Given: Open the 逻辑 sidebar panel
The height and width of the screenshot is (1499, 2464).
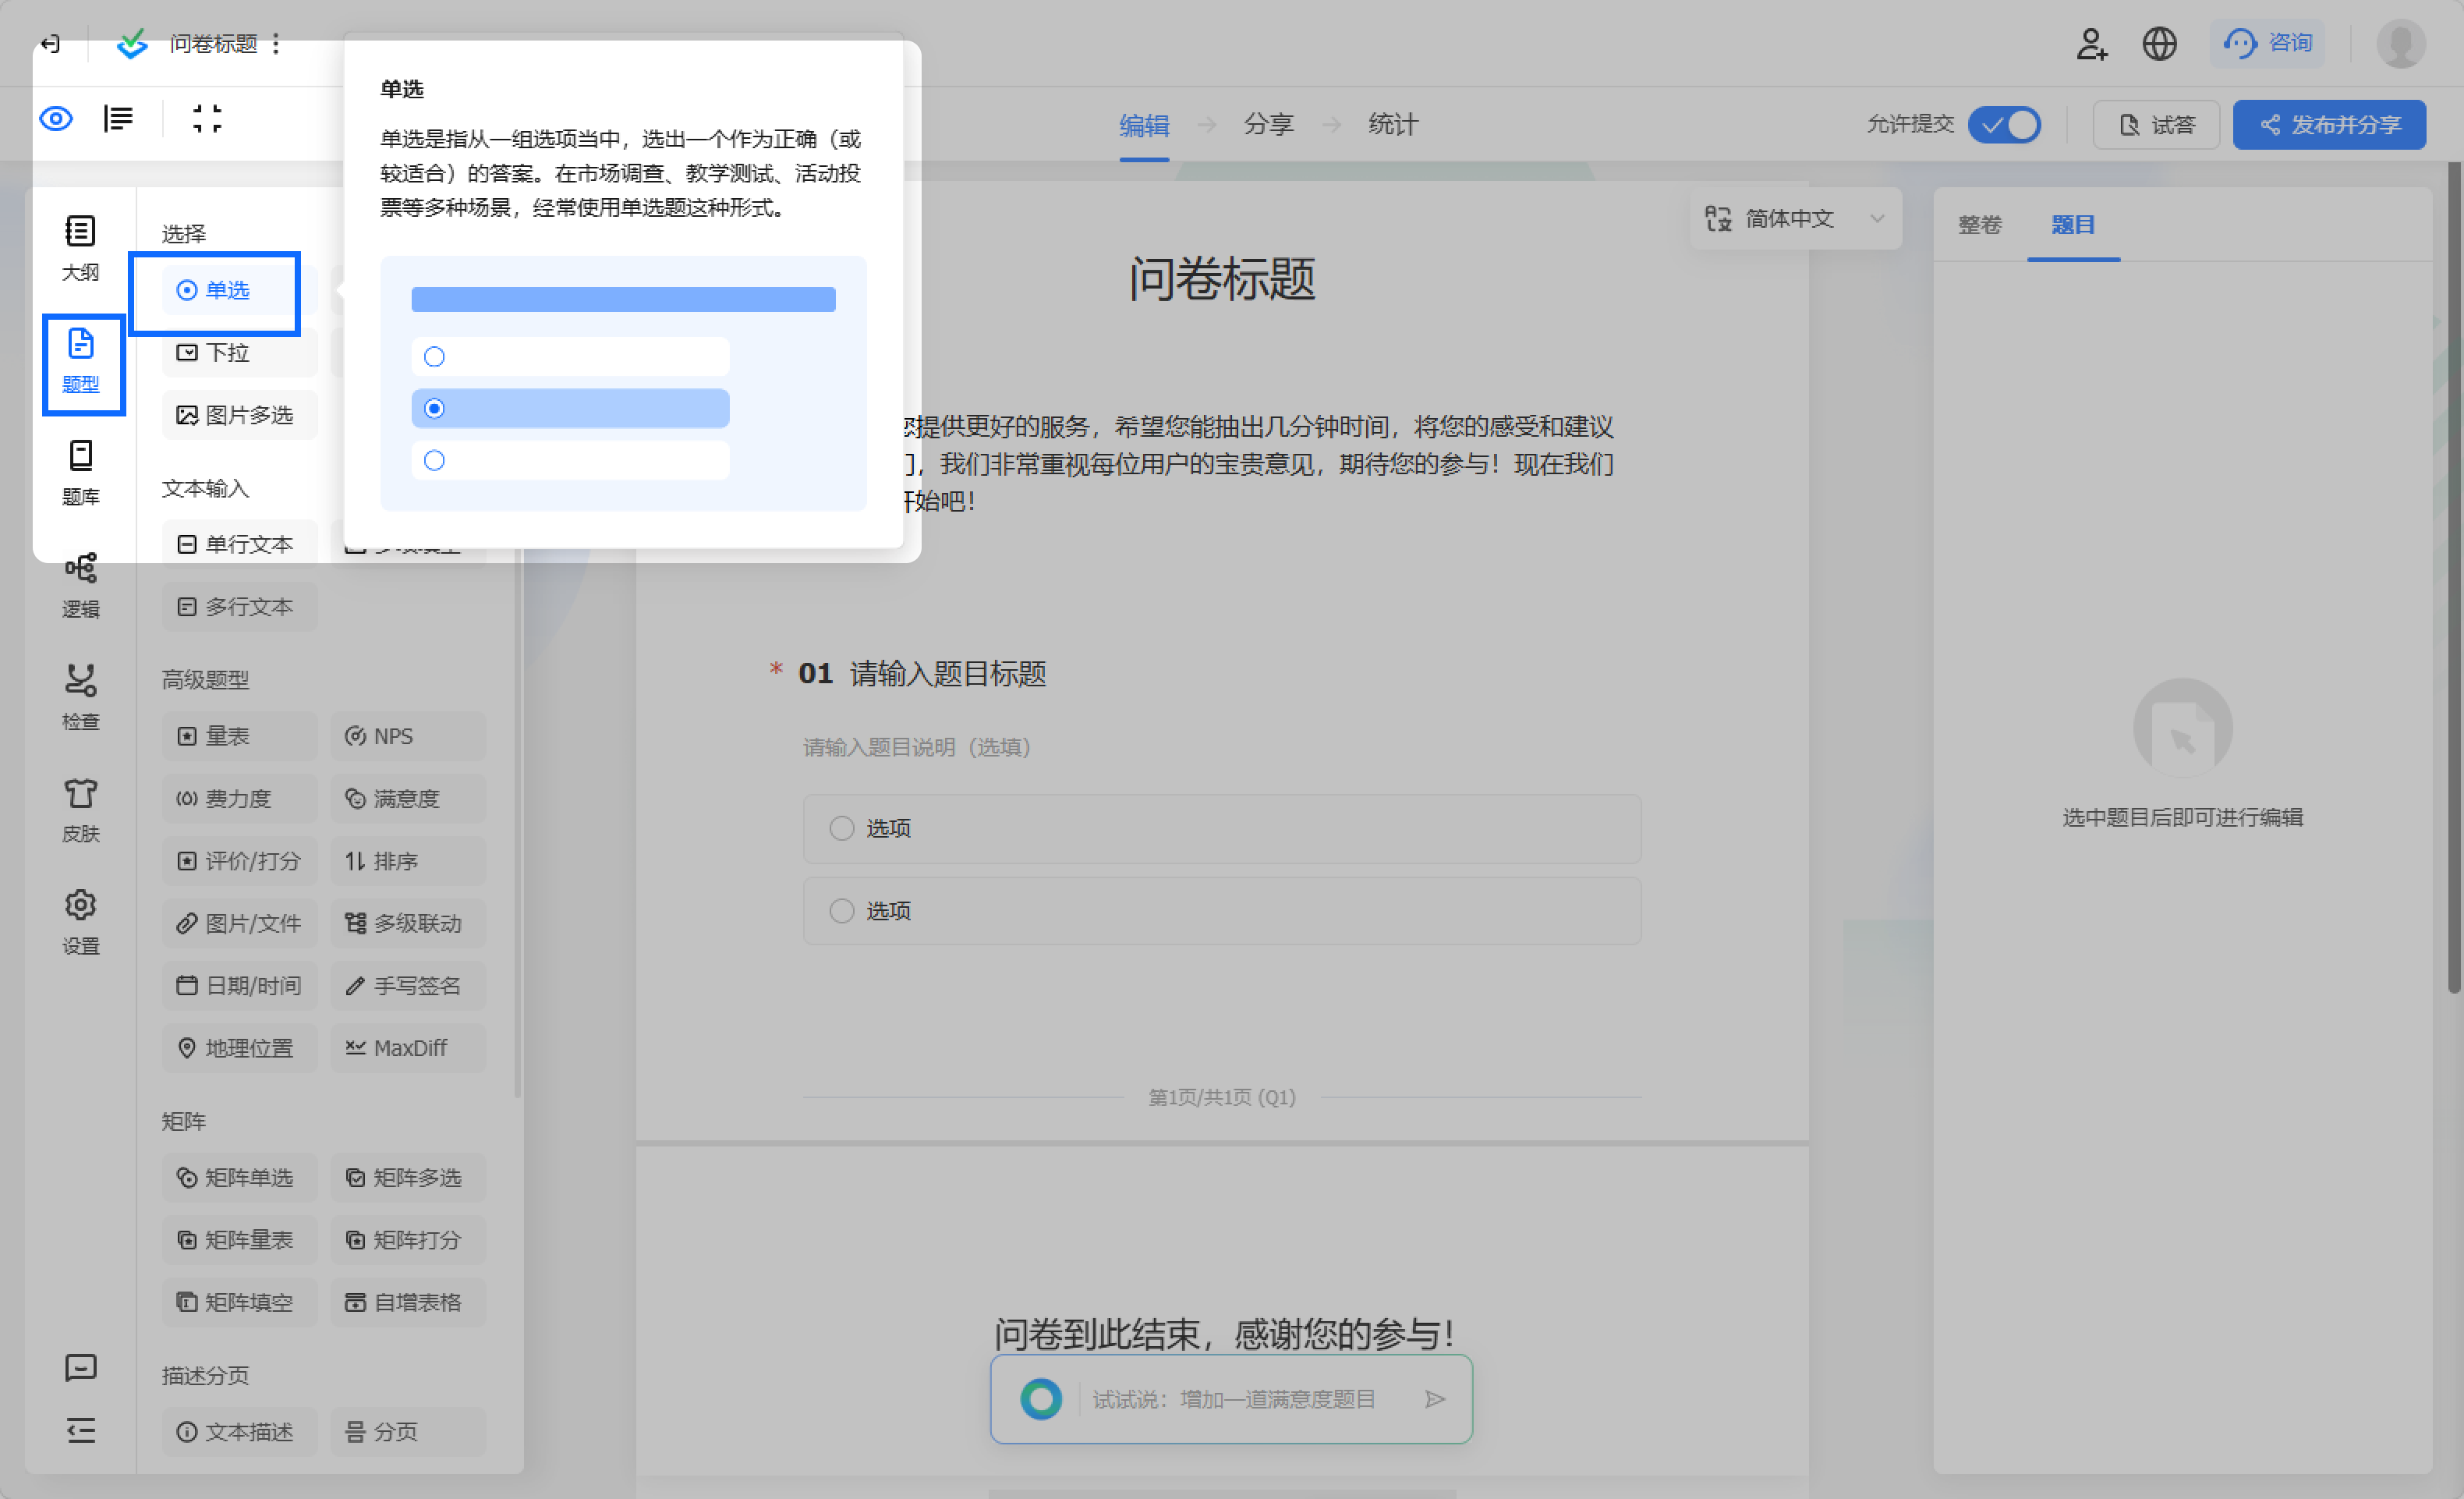Looking at the screenshot, I should 81,586.
